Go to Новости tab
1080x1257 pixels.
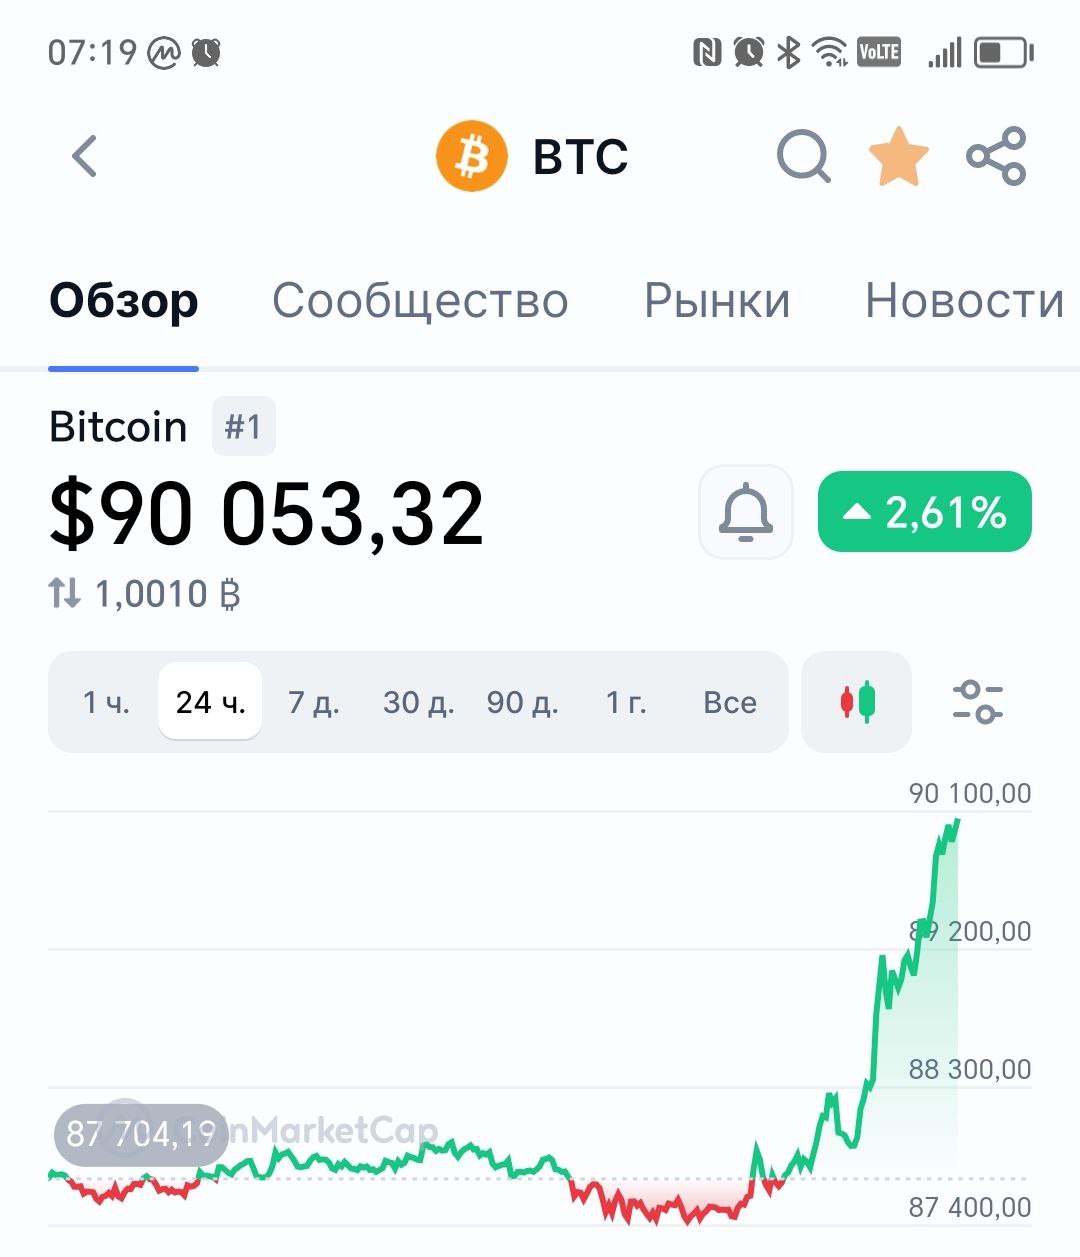coord(964,300)
